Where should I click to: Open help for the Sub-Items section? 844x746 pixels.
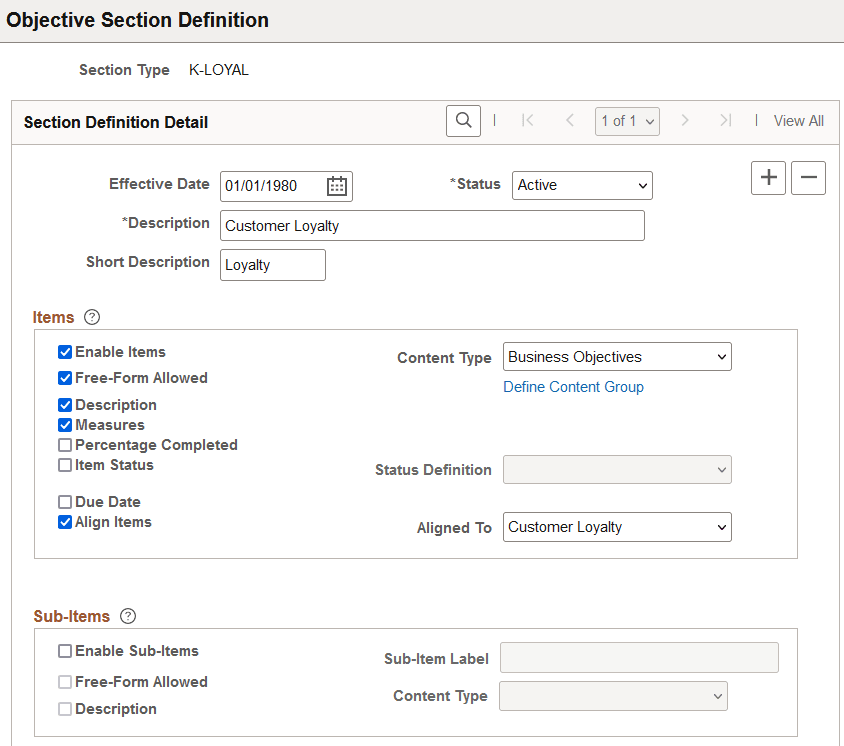pyautogui.click(x=127, y=616)
